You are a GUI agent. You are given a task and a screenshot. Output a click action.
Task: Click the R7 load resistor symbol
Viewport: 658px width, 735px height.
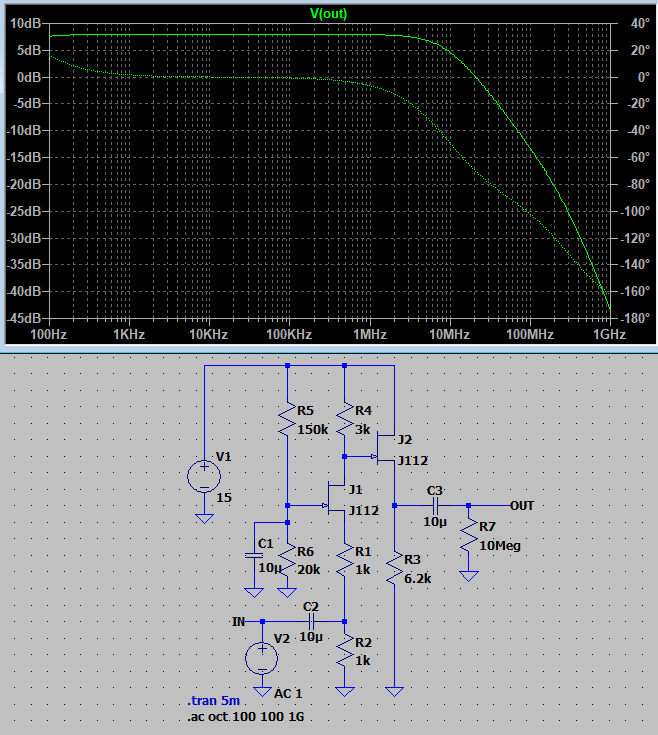pos(467,536)
